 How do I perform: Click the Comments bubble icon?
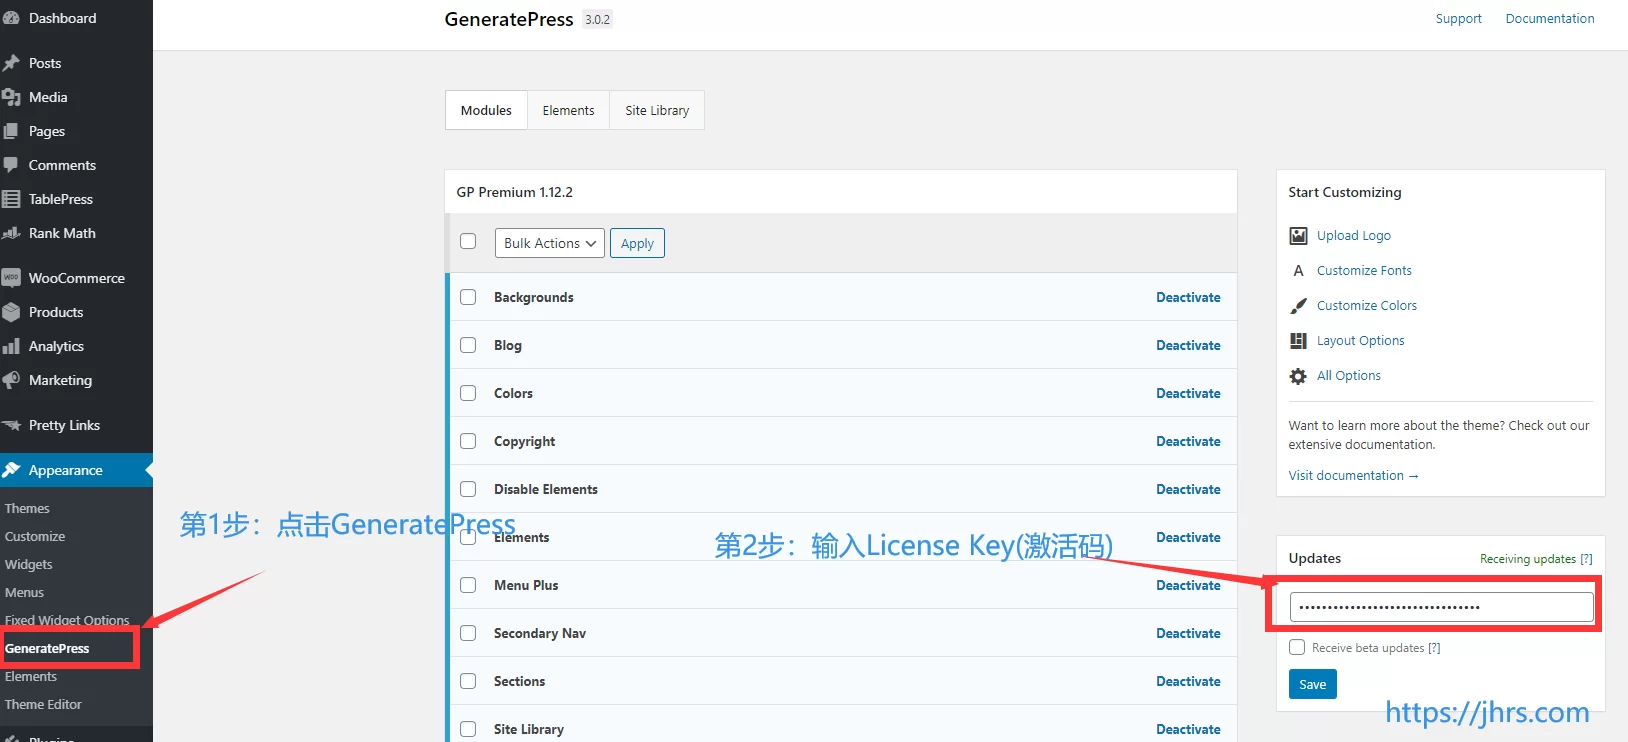pyautogui.click(x=12, y=165)
